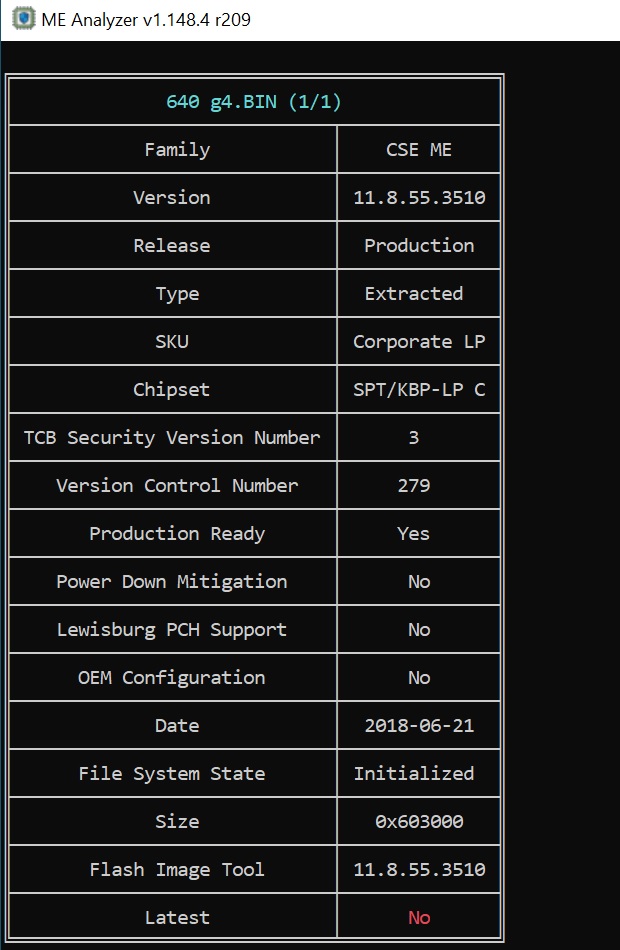
Task: Click the Power Down Mitigation label
Action: pos(172,582)
